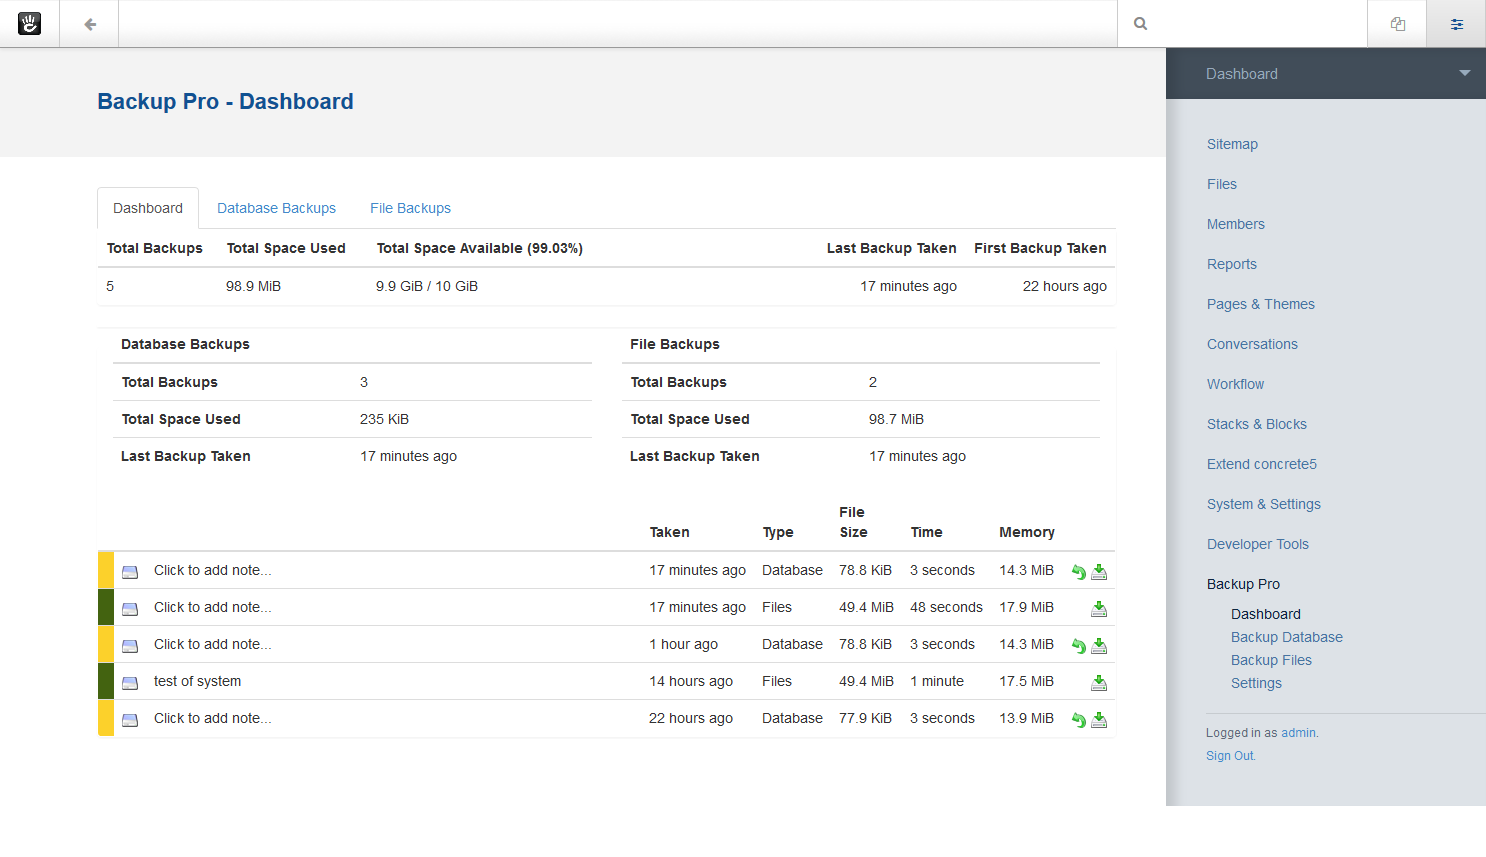Click note icon in first Database backup row
Screen dimensions: 1486x857
click(x=130, y=572)
